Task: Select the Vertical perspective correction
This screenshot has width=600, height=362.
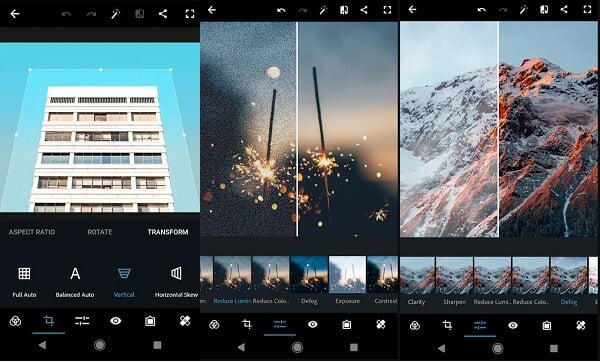Action: (x=124, y=282)
